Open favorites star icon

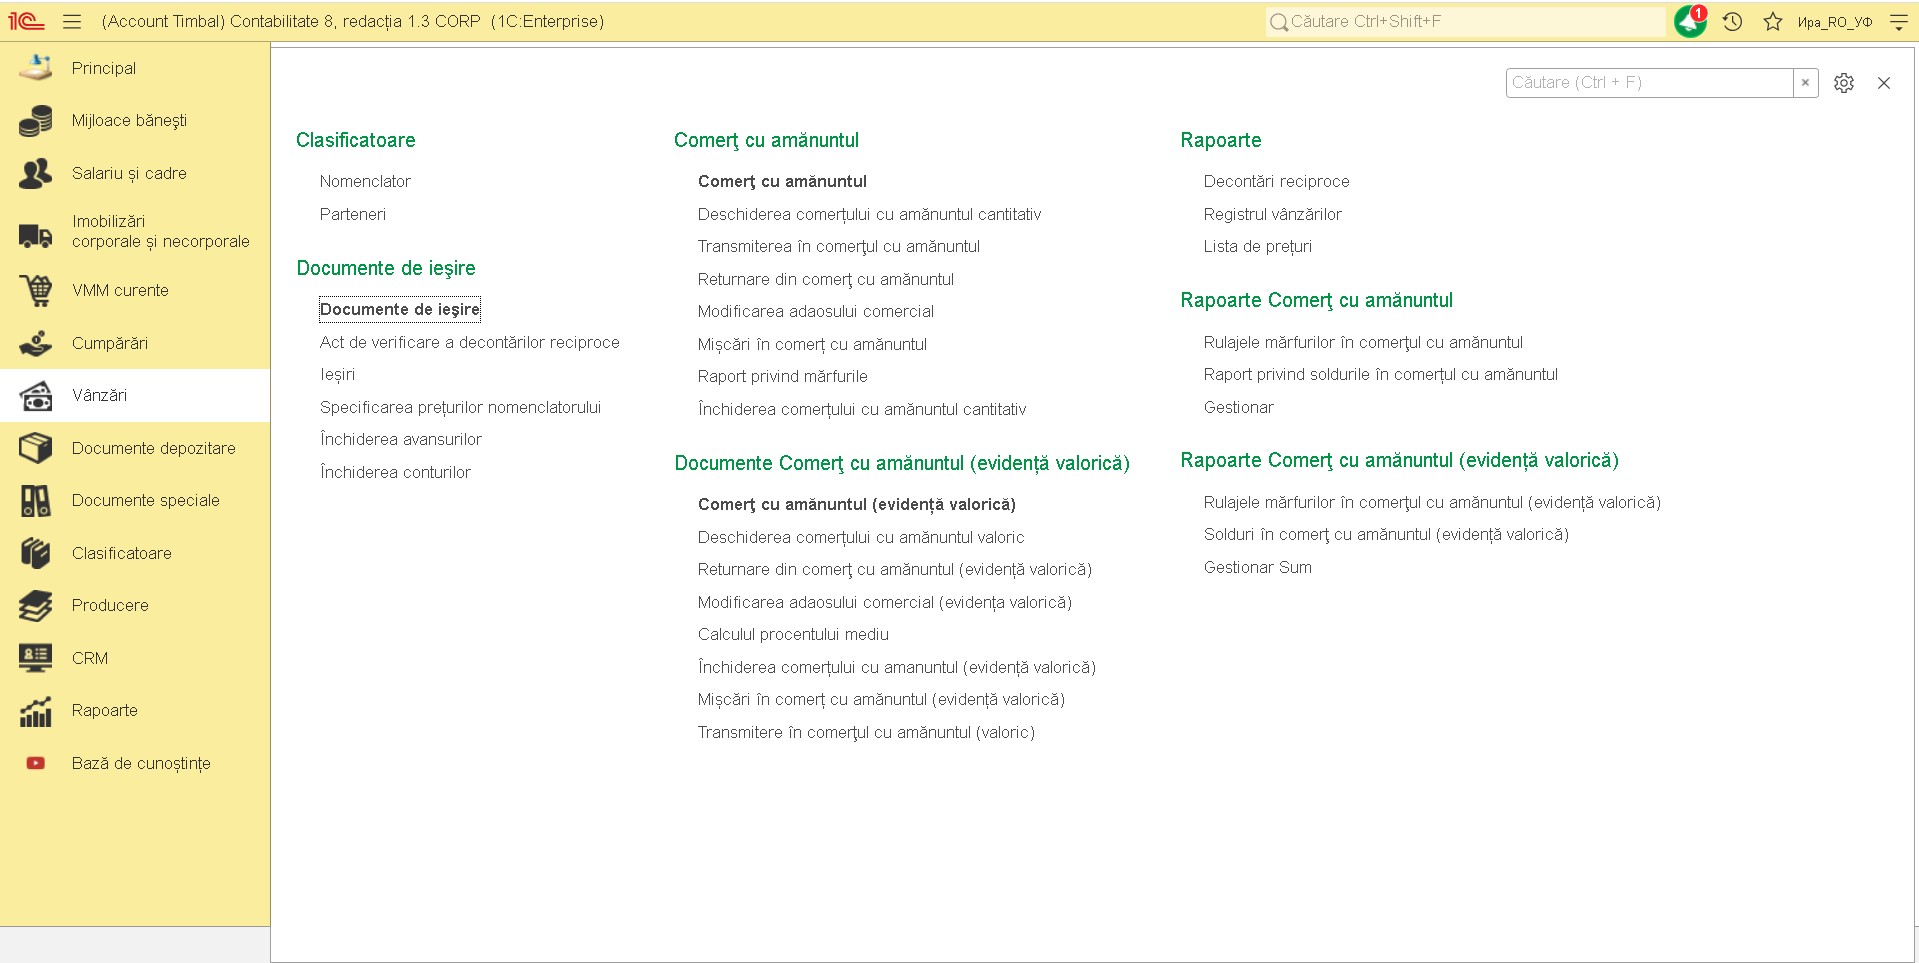tap(1773, 21)
